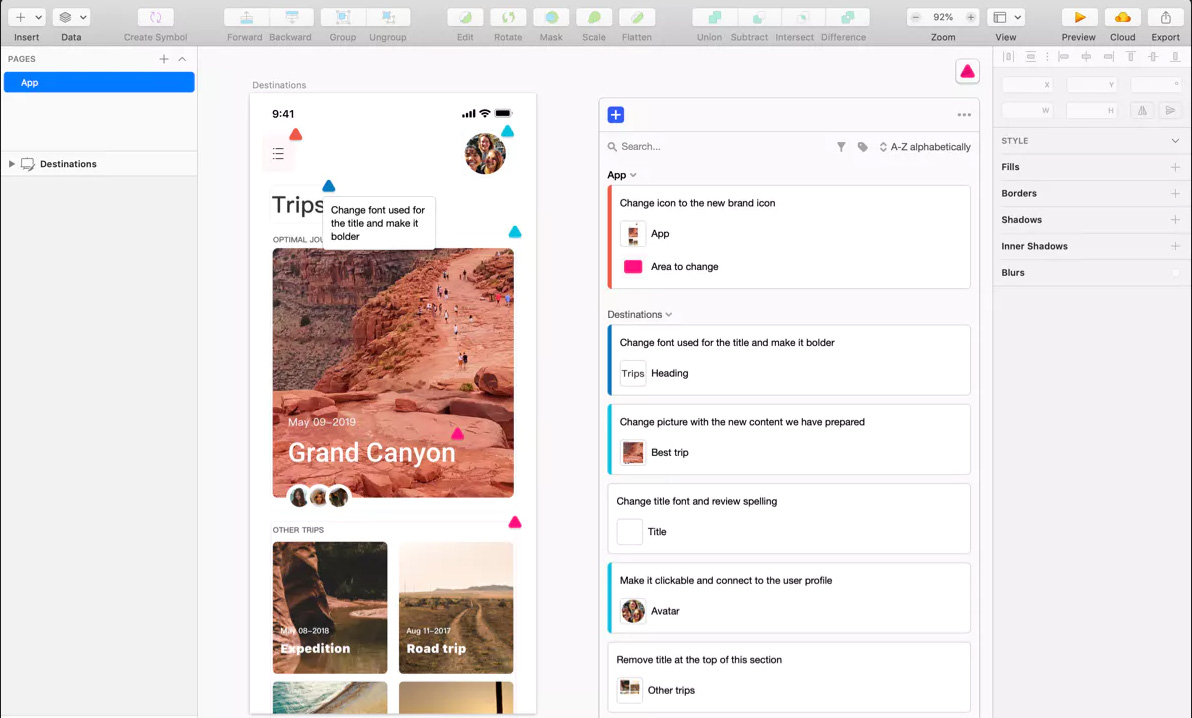The image size is (1192, 718).
Task: Click the Ungroup toolbar icon
Action: click(x=388, y=17)
